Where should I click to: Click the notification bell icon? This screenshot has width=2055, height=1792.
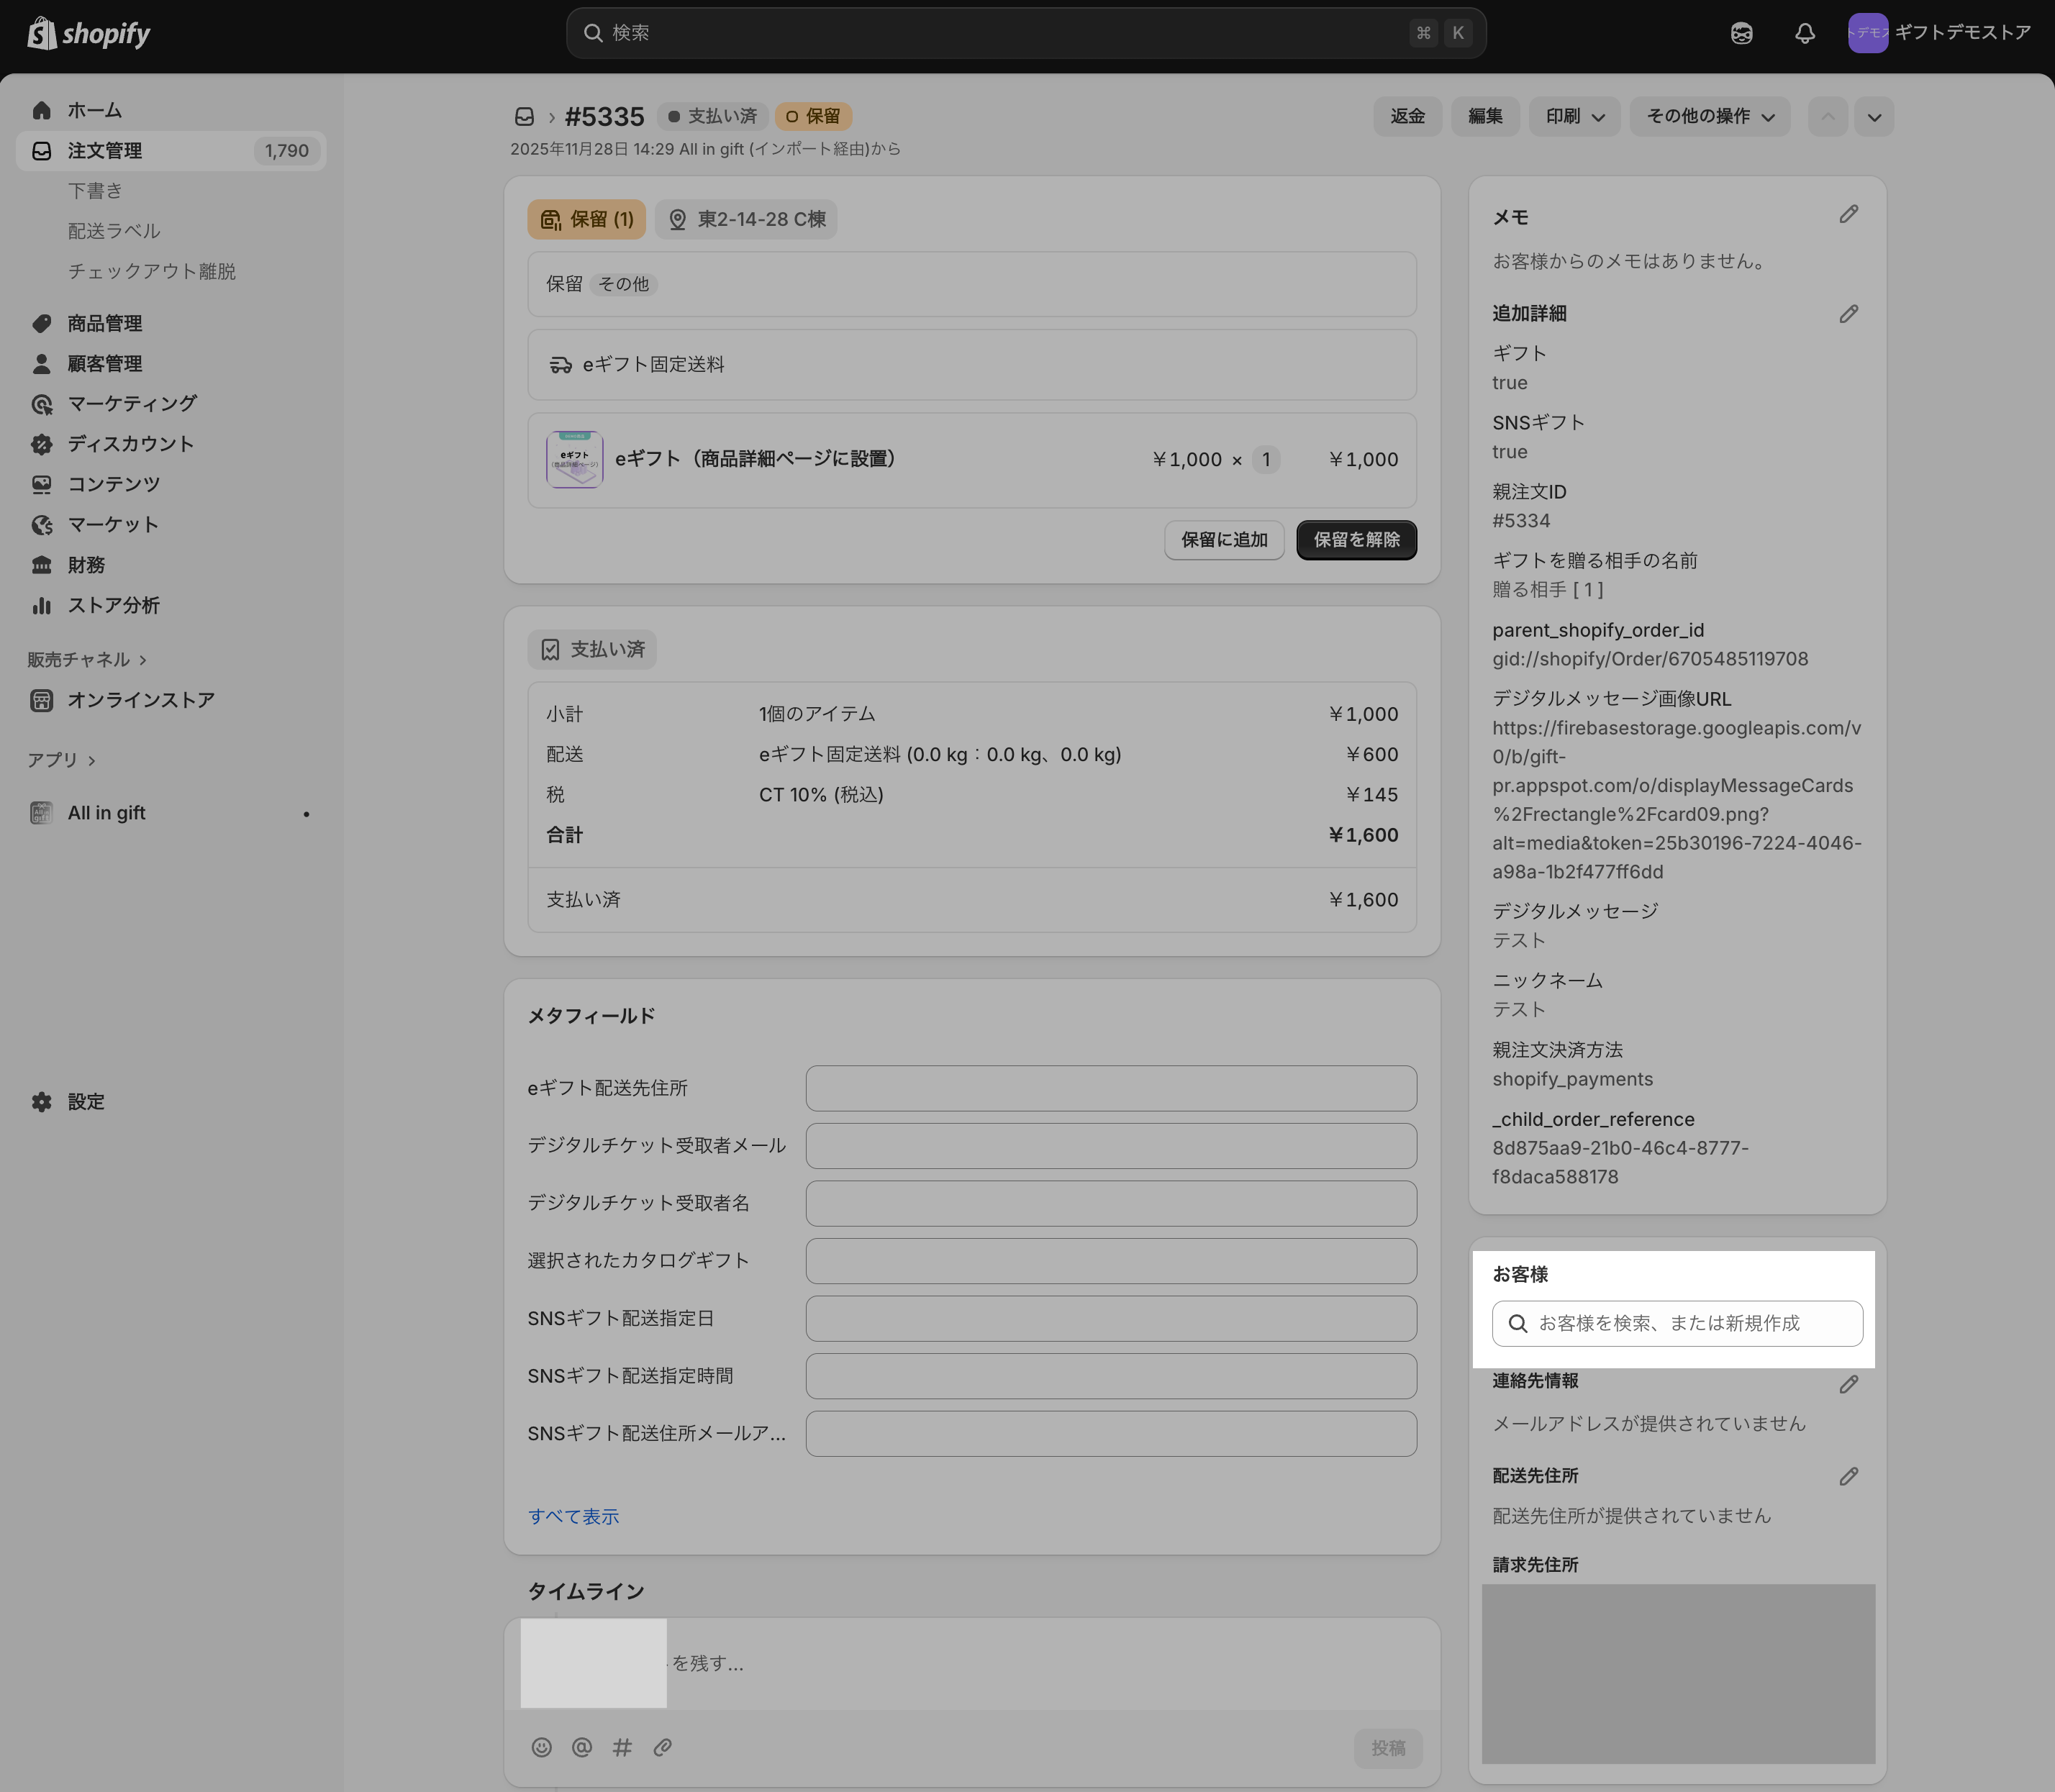(1804, 33)
